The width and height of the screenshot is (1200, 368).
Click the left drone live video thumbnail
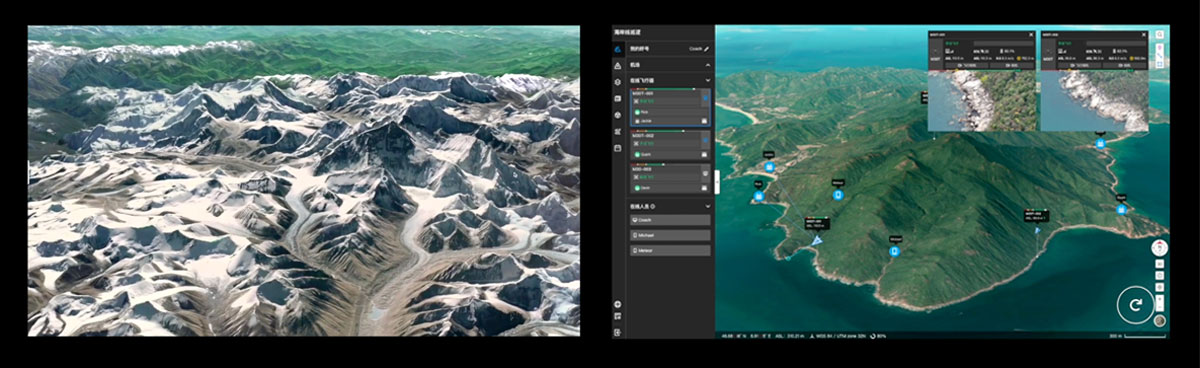(982, 100)
